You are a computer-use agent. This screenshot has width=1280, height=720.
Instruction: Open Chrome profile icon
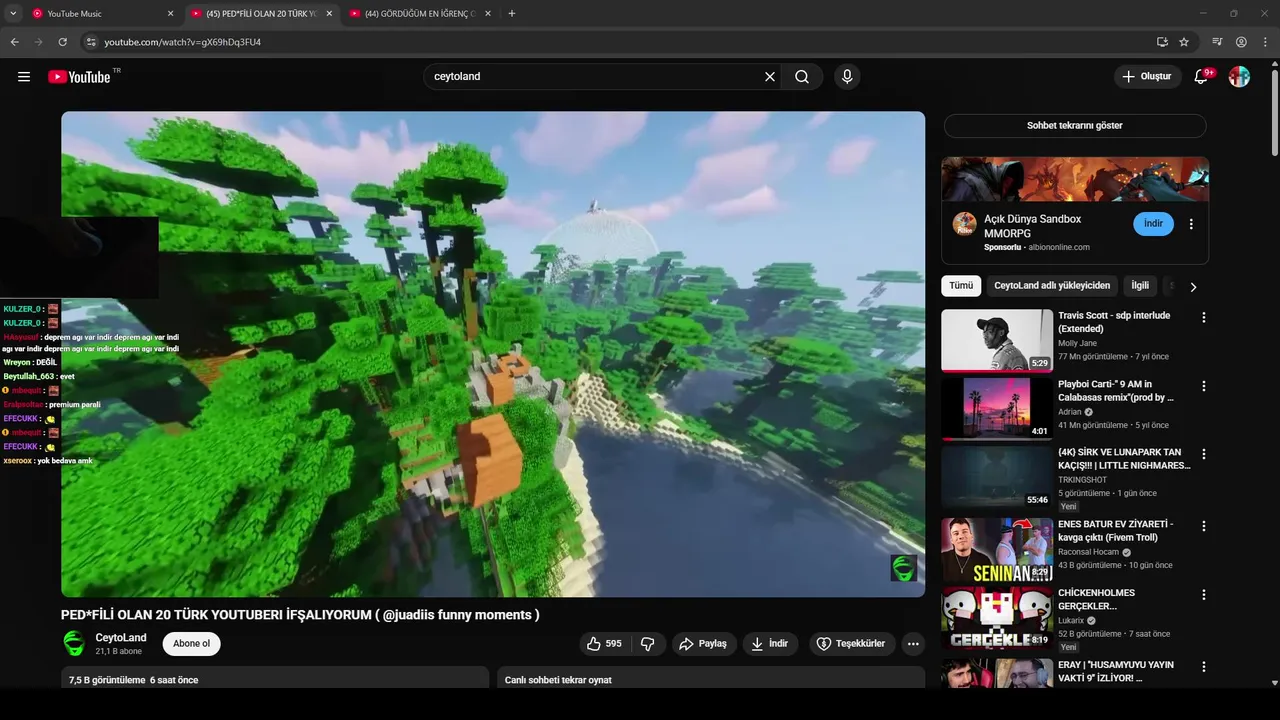tap(1241, 42)
